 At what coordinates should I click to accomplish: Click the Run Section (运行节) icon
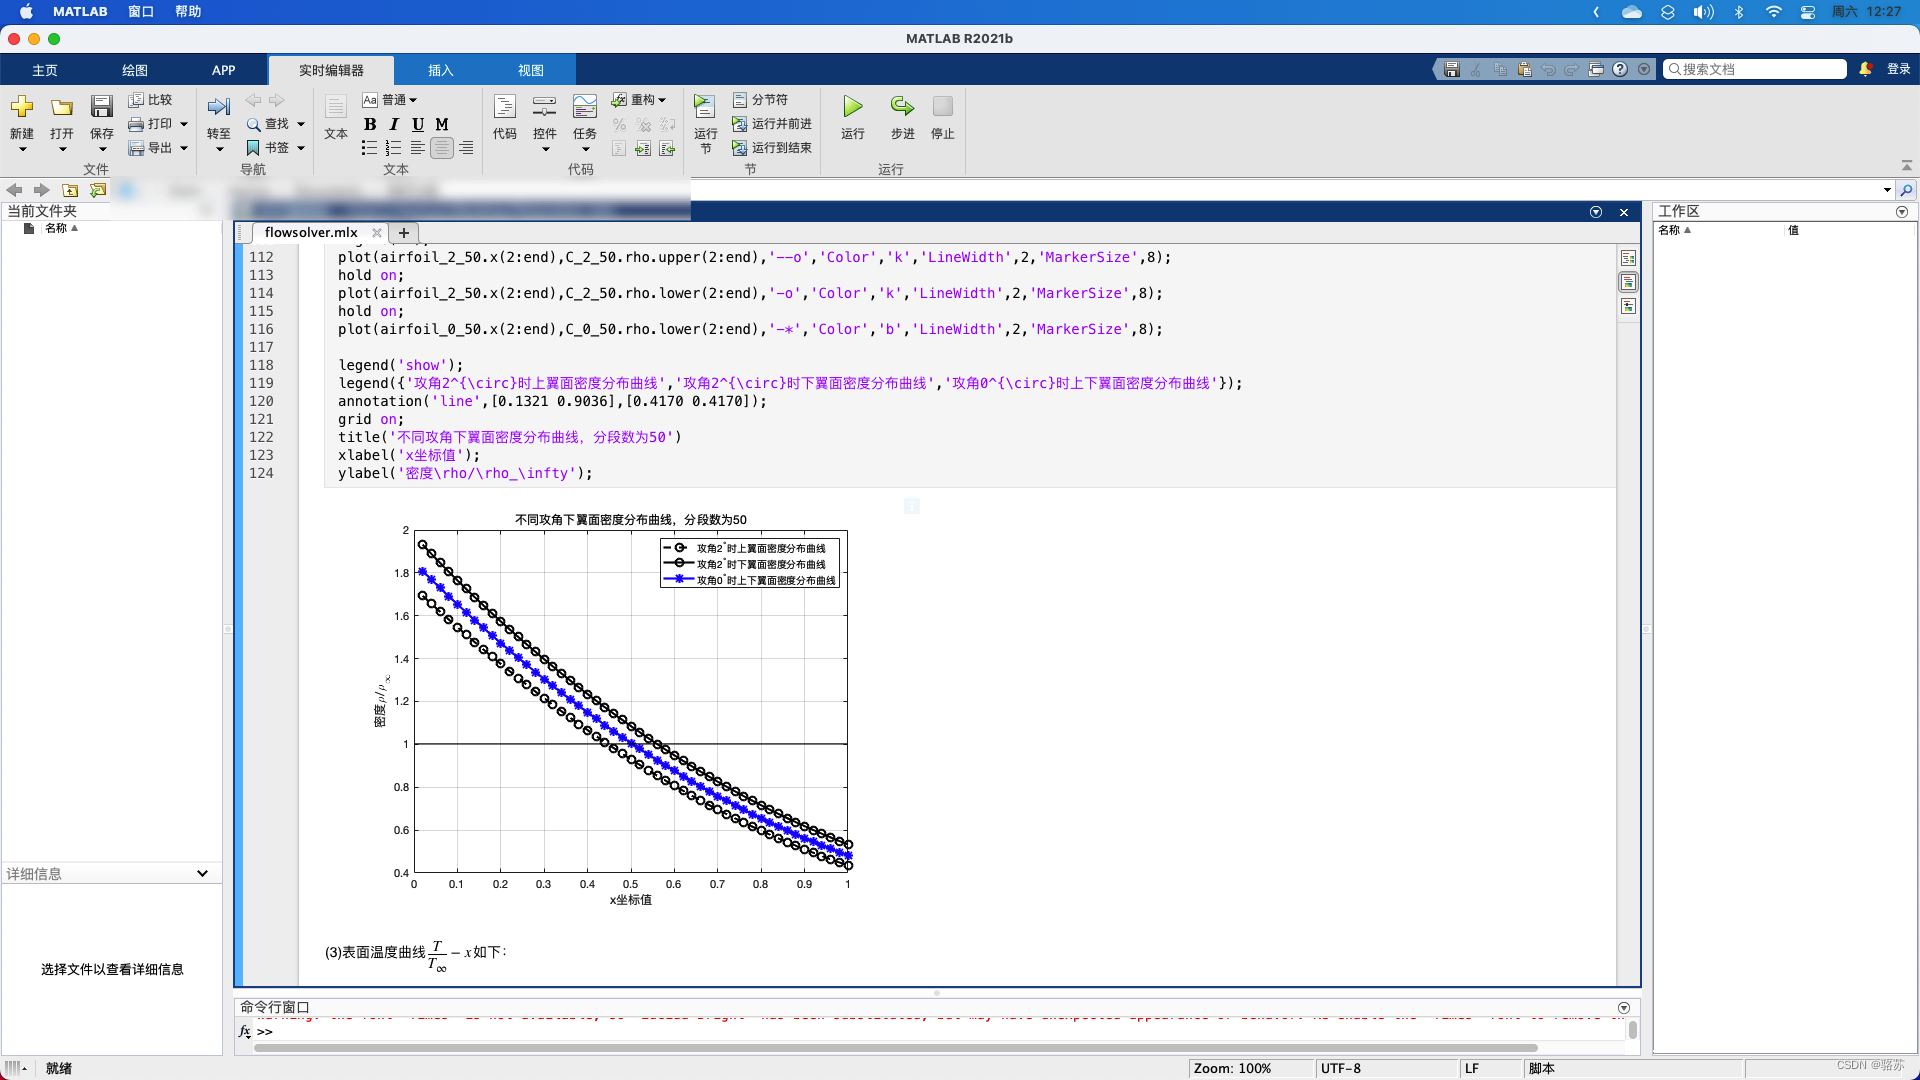click(x=705, y=108)
